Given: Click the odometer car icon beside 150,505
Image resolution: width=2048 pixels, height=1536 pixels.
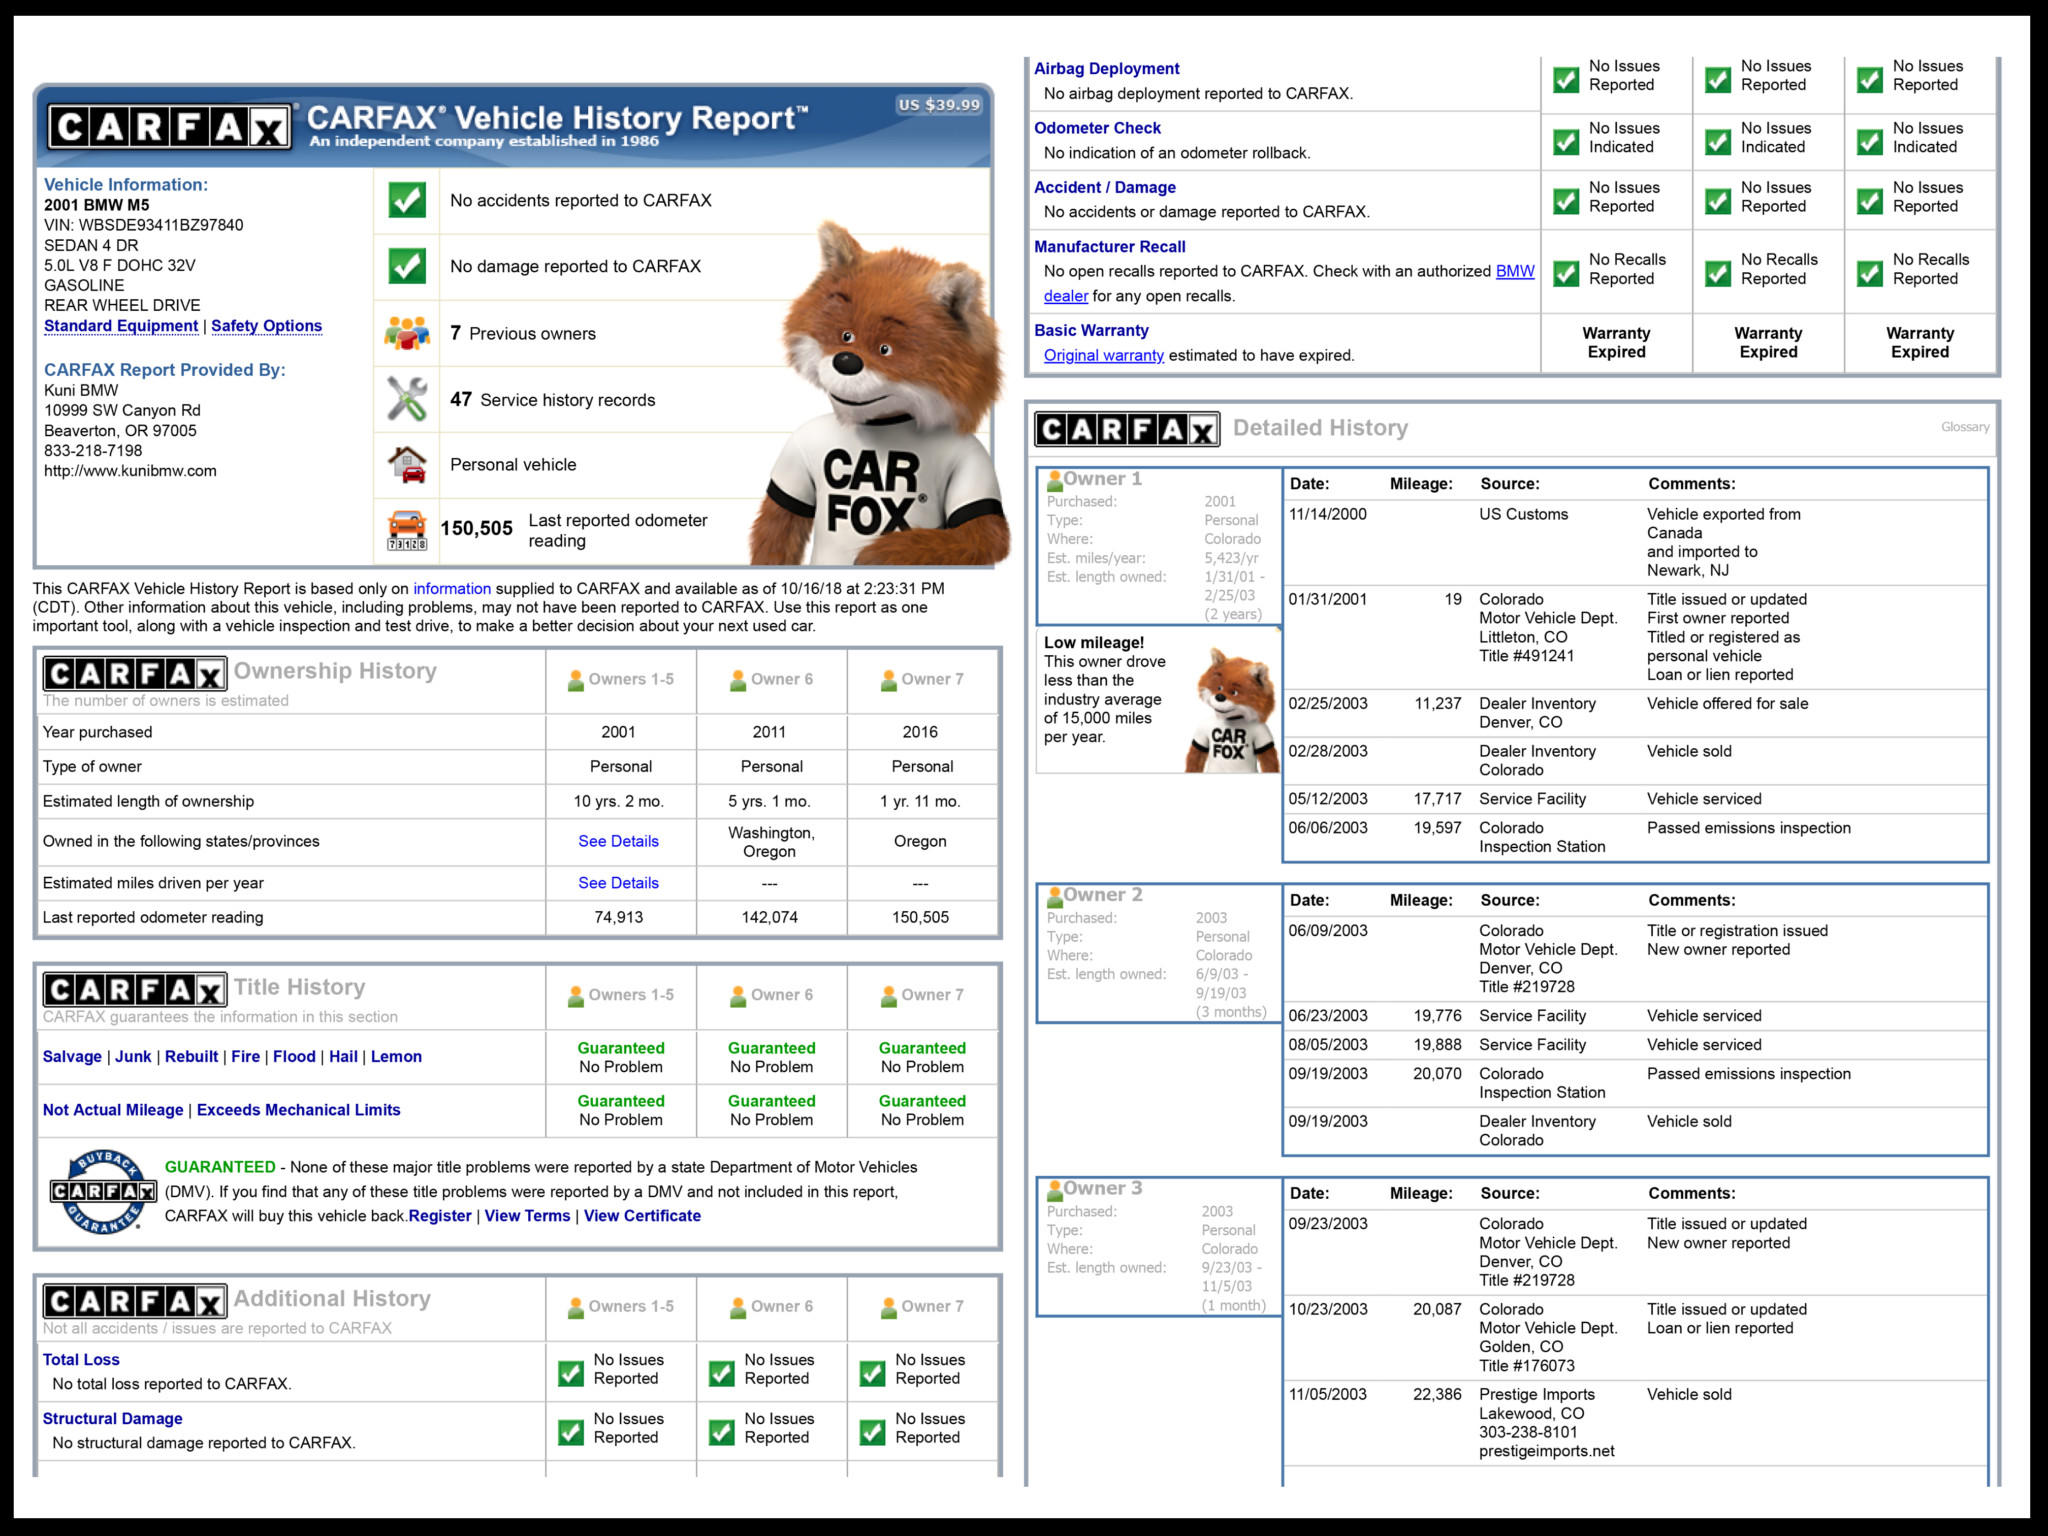Looking at the screenshot, I should (407, 530).
